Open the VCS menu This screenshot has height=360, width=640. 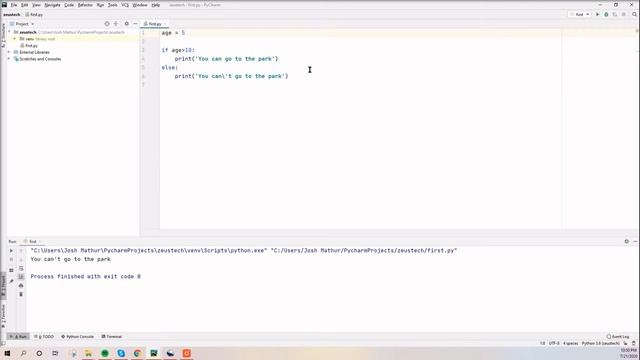coord(125,5)
